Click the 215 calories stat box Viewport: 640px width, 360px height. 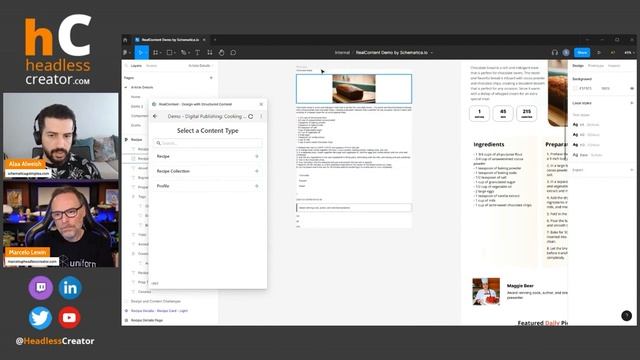click(x=527, y=113)
